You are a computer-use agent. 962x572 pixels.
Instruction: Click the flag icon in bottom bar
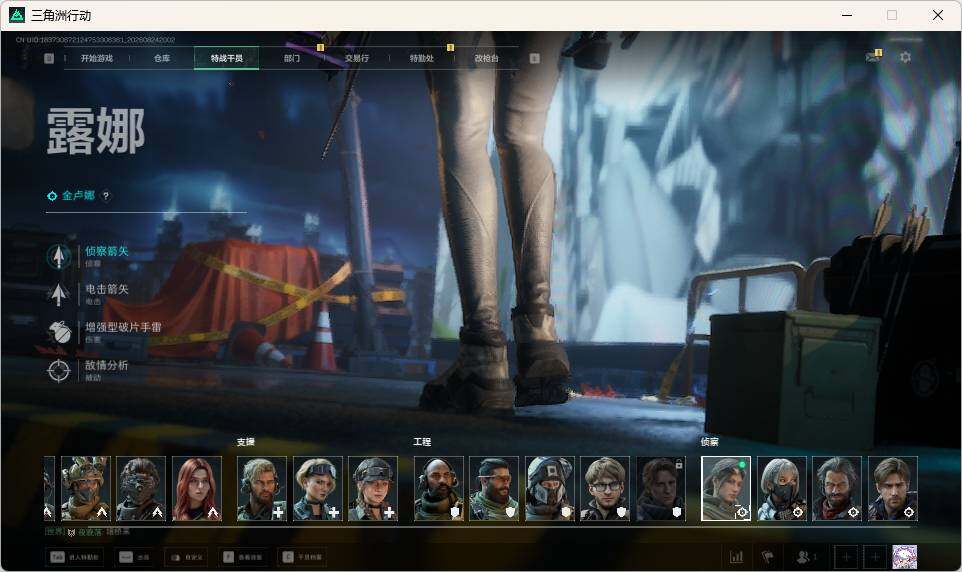click(x=767, y=557)
